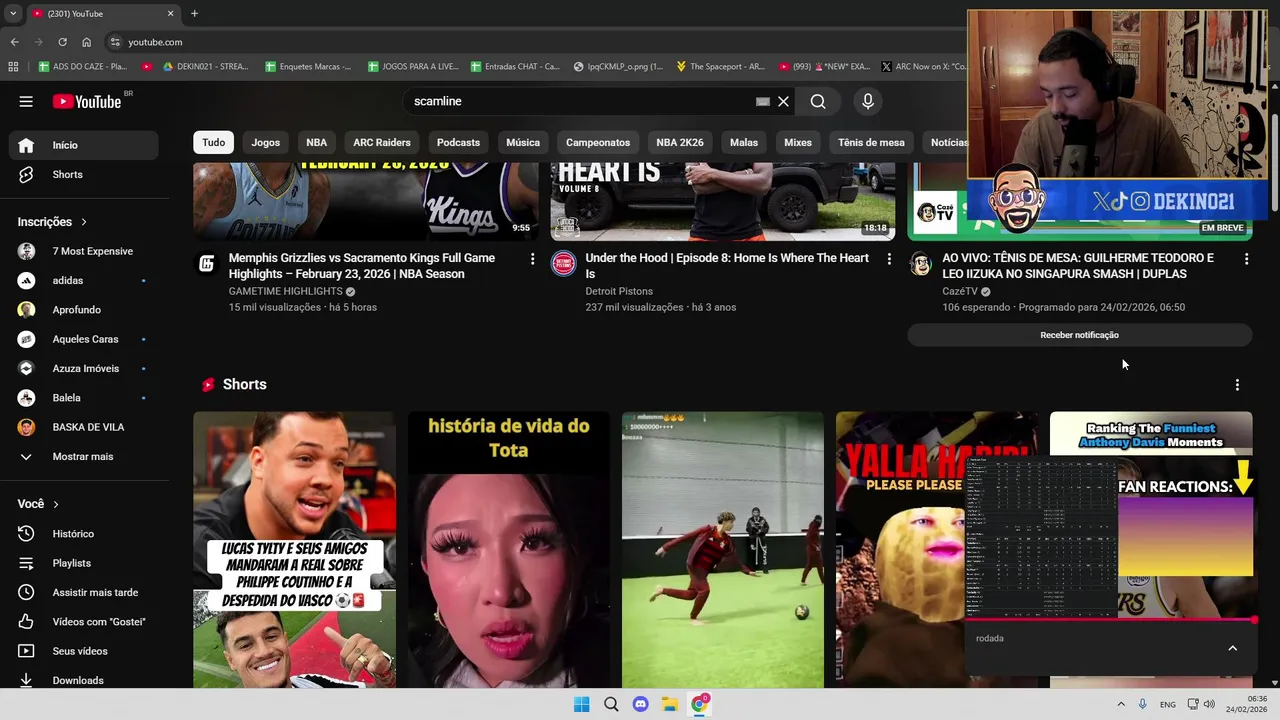Open CazéTV channel name link
The image size is (1280, 720).
960,291
